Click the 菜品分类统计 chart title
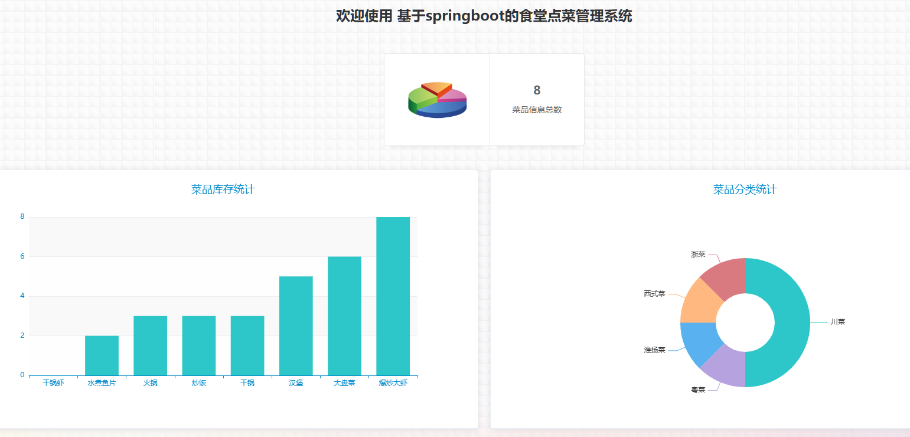 click(745, 189)
